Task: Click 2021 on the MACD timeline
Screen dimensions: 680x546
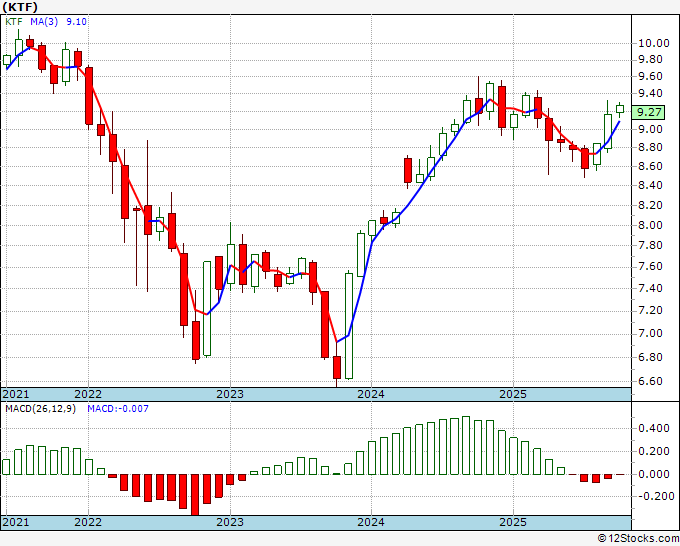Action: (16, 522)
